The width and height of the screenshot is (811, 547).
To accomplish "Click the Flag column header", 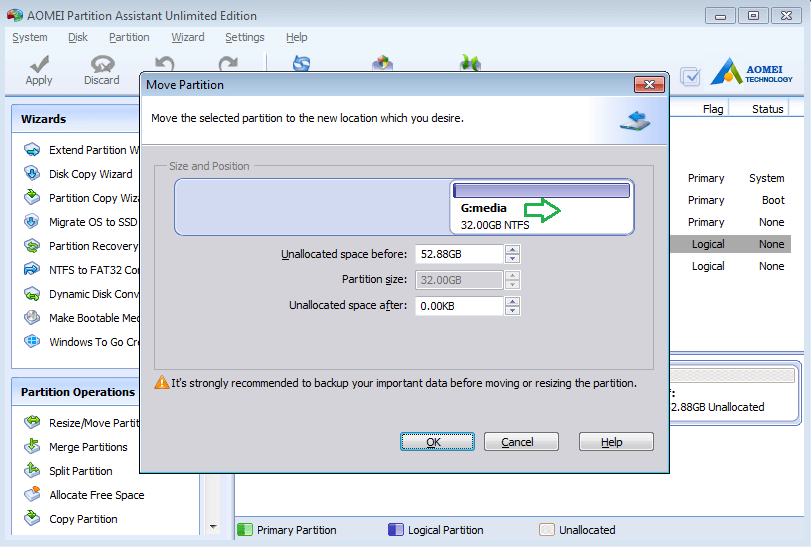I will [x=713, y=109].
